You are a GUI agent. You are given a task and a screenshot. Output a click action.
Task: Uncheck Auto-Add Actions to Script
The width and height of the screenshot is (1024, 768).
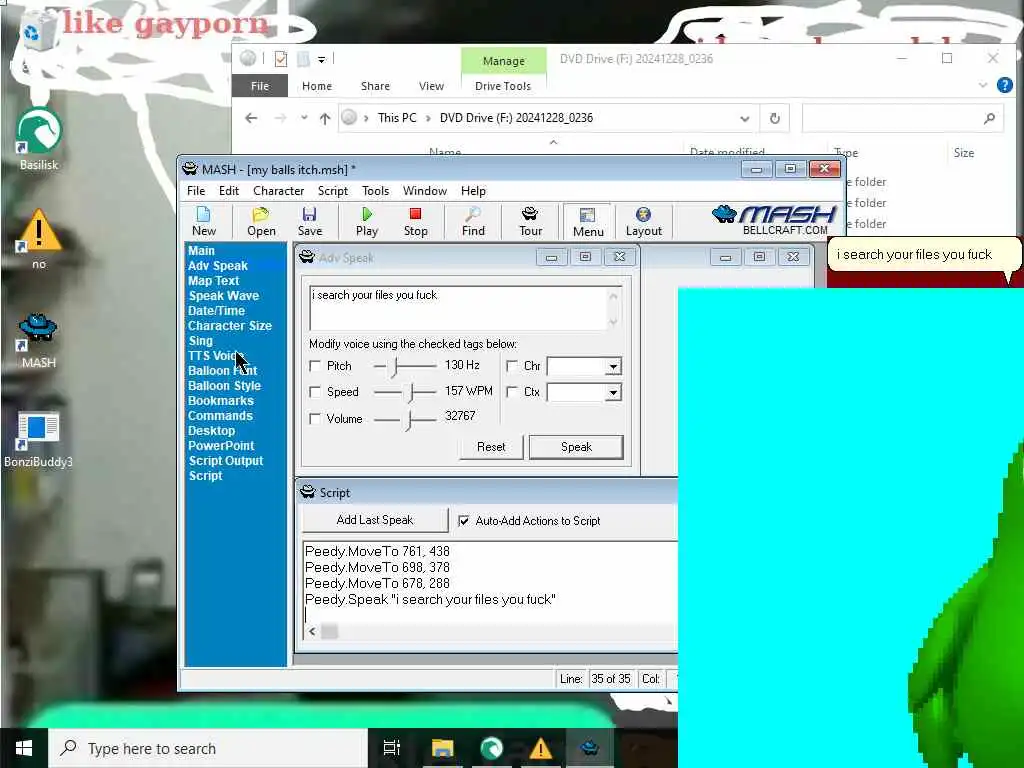pyautogui.click(x=464, y=520)
